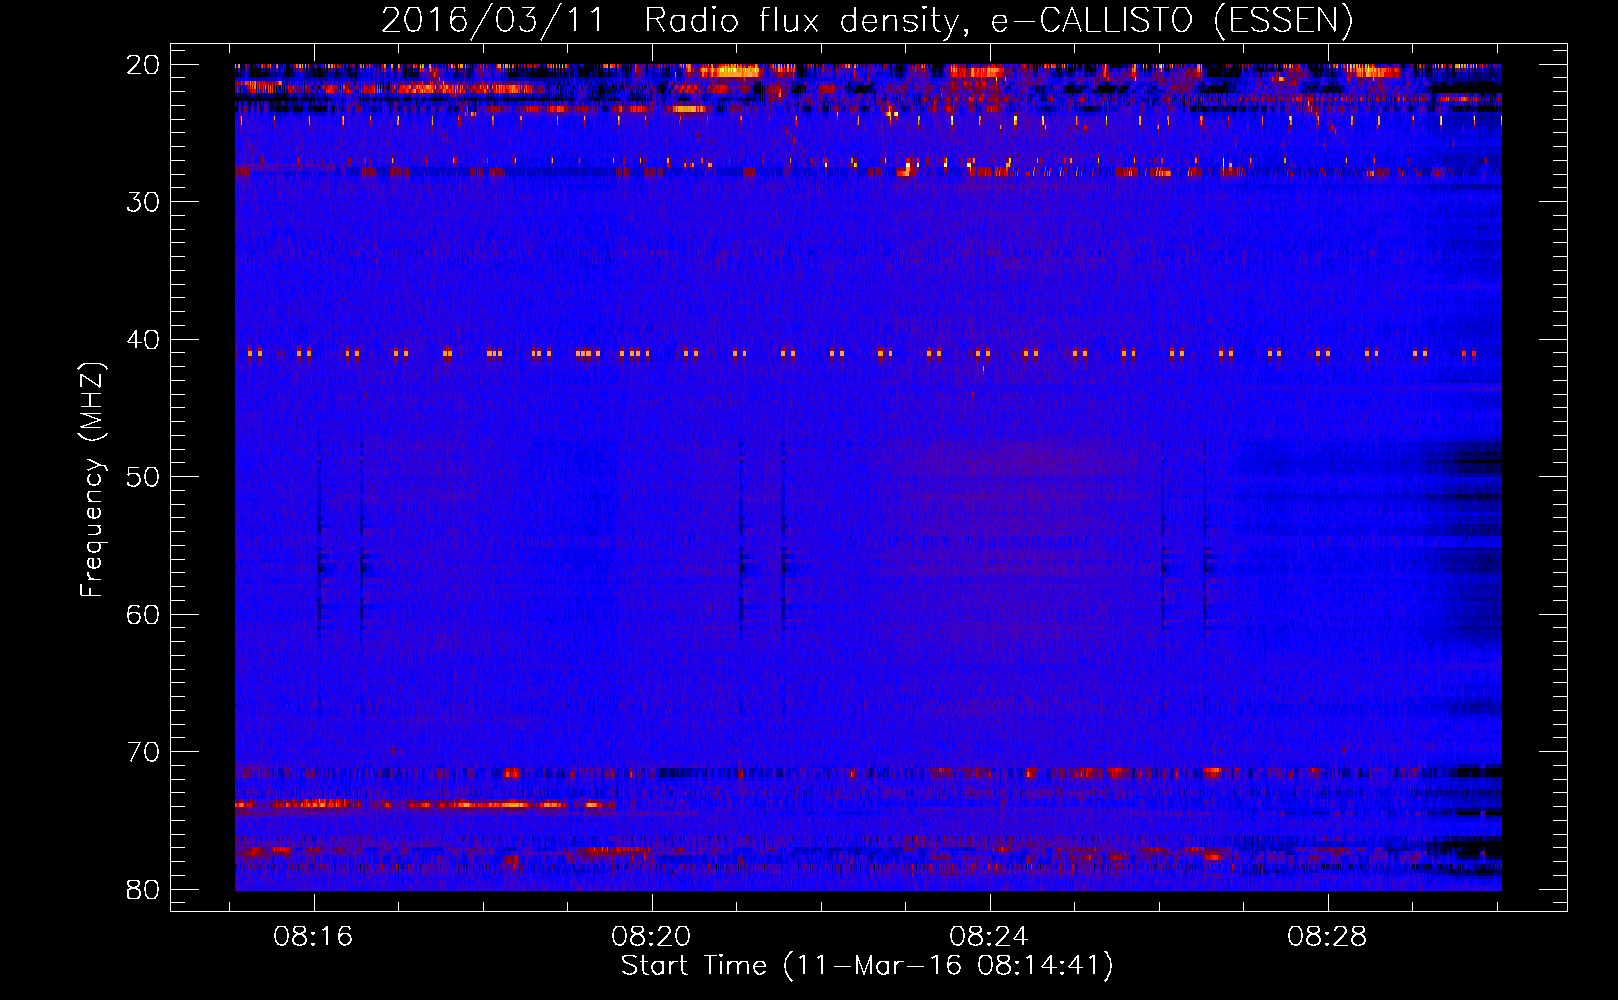1618x1000 pixels.
Task: Click the 20 MHz frequency tick label
Action: pyautogui.click(x=144, y=65)
